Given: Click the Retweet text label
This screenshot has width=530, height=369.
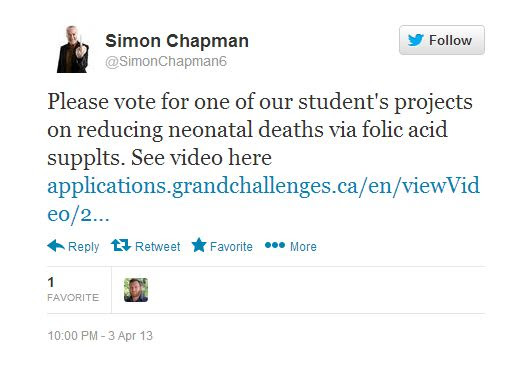Looking at the screenshot, I should coord(158,246).
